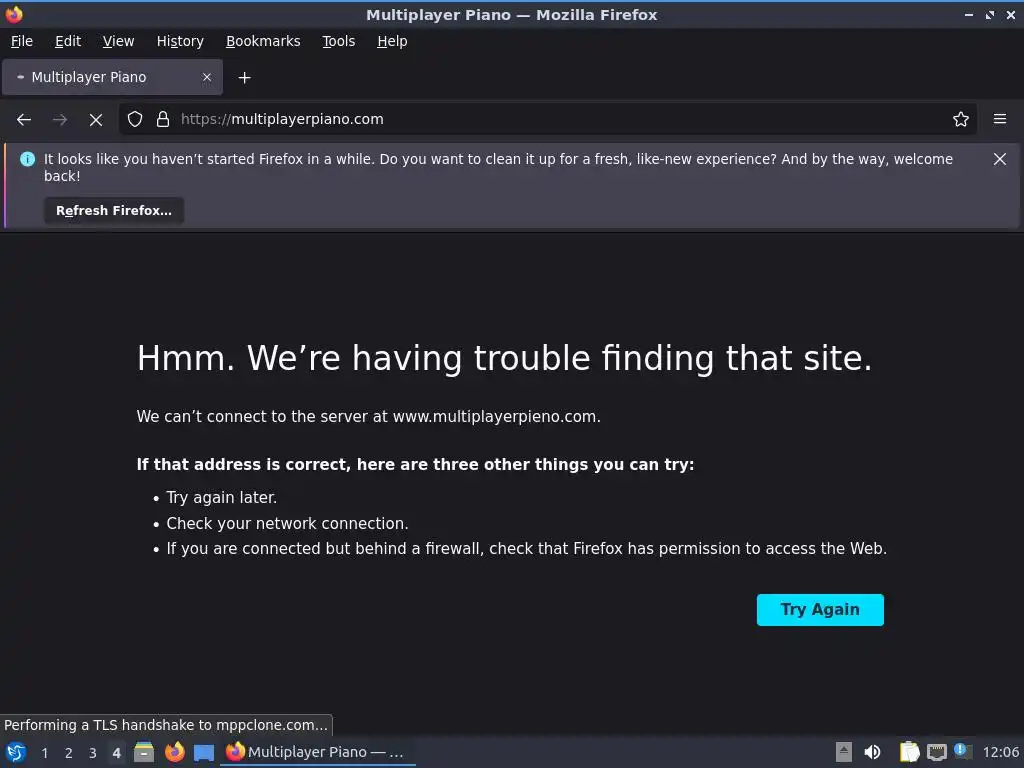Screen dimensions: 1024x768
Task: Click the TLS handshake status text
Action: (166, 725)
